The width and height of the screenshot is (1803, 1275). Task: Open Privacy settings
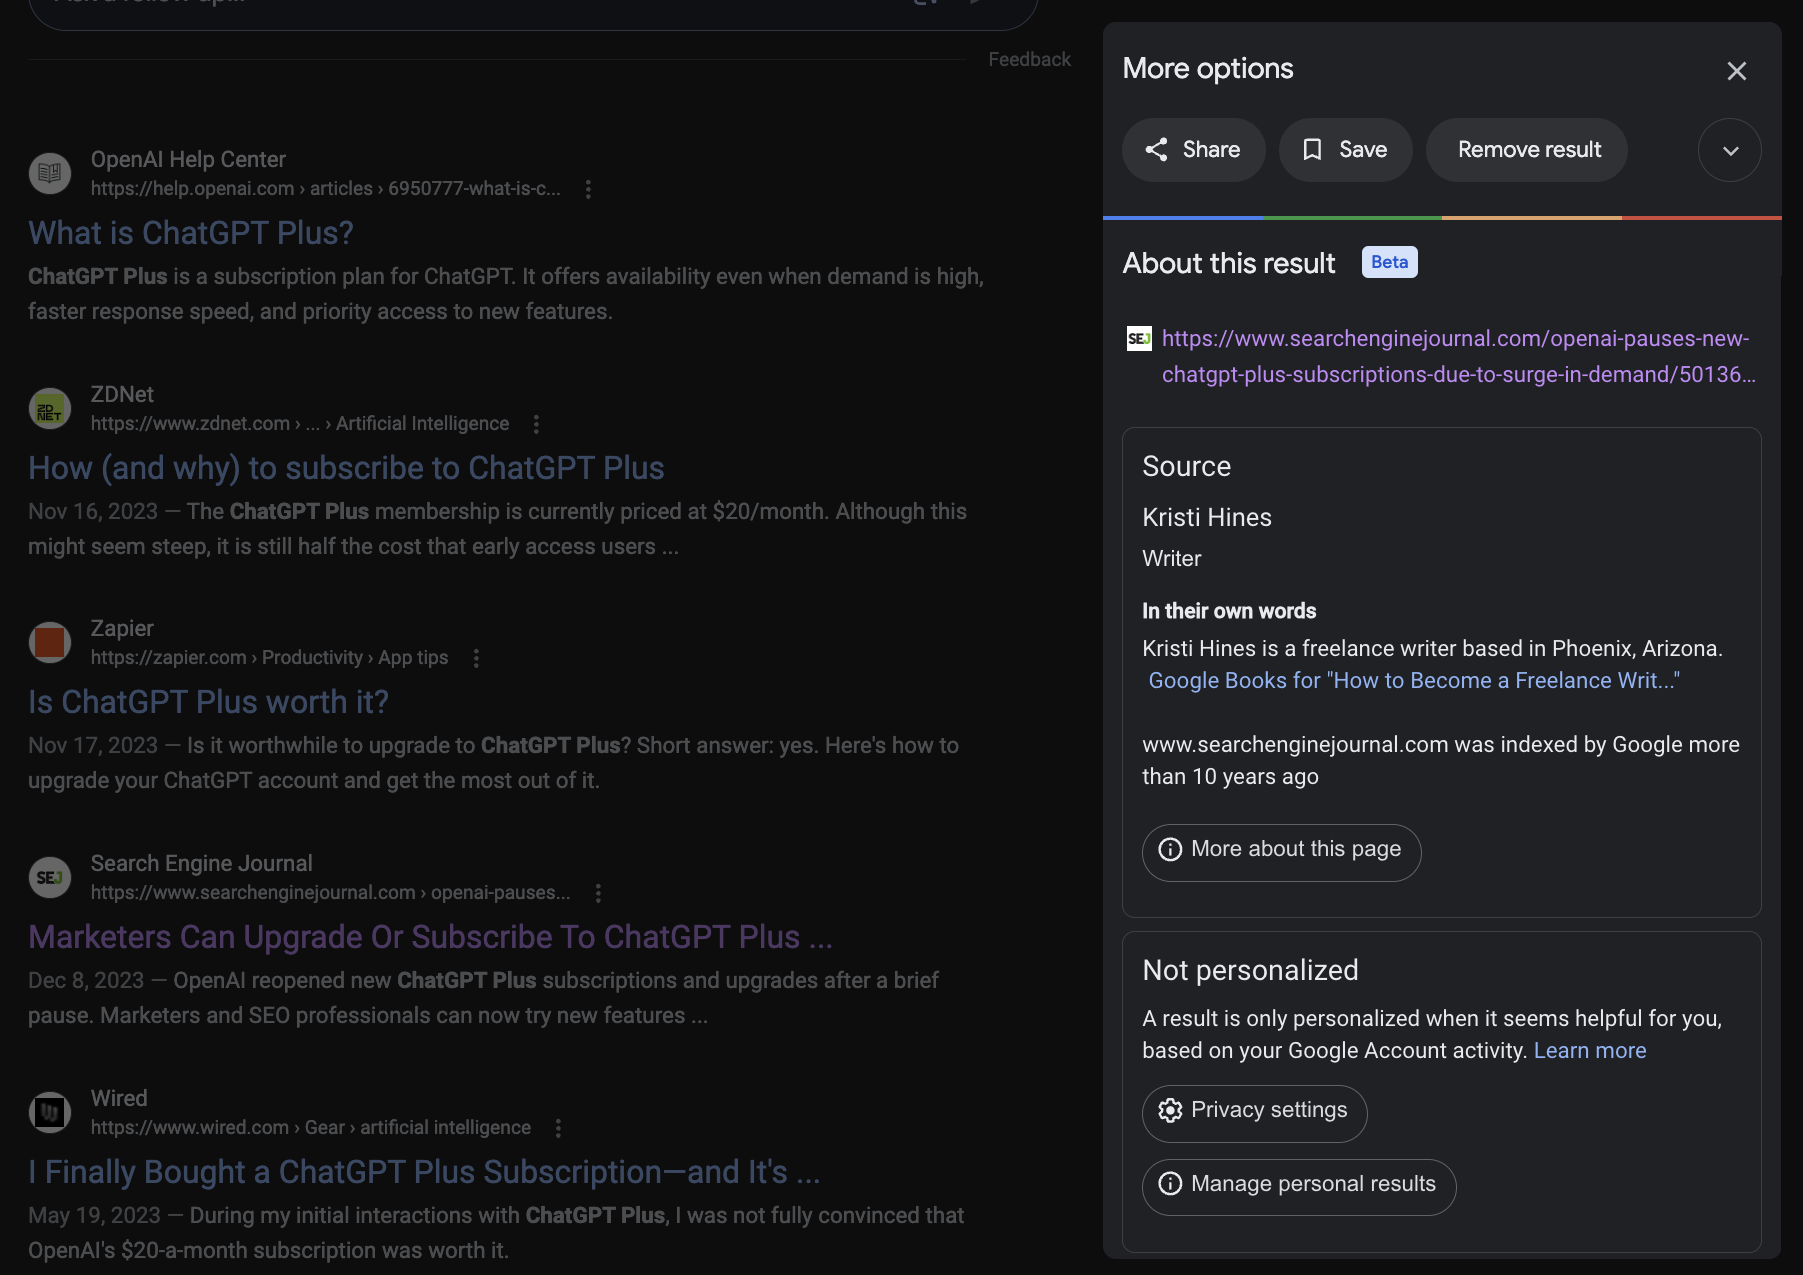point(1254,1113)
